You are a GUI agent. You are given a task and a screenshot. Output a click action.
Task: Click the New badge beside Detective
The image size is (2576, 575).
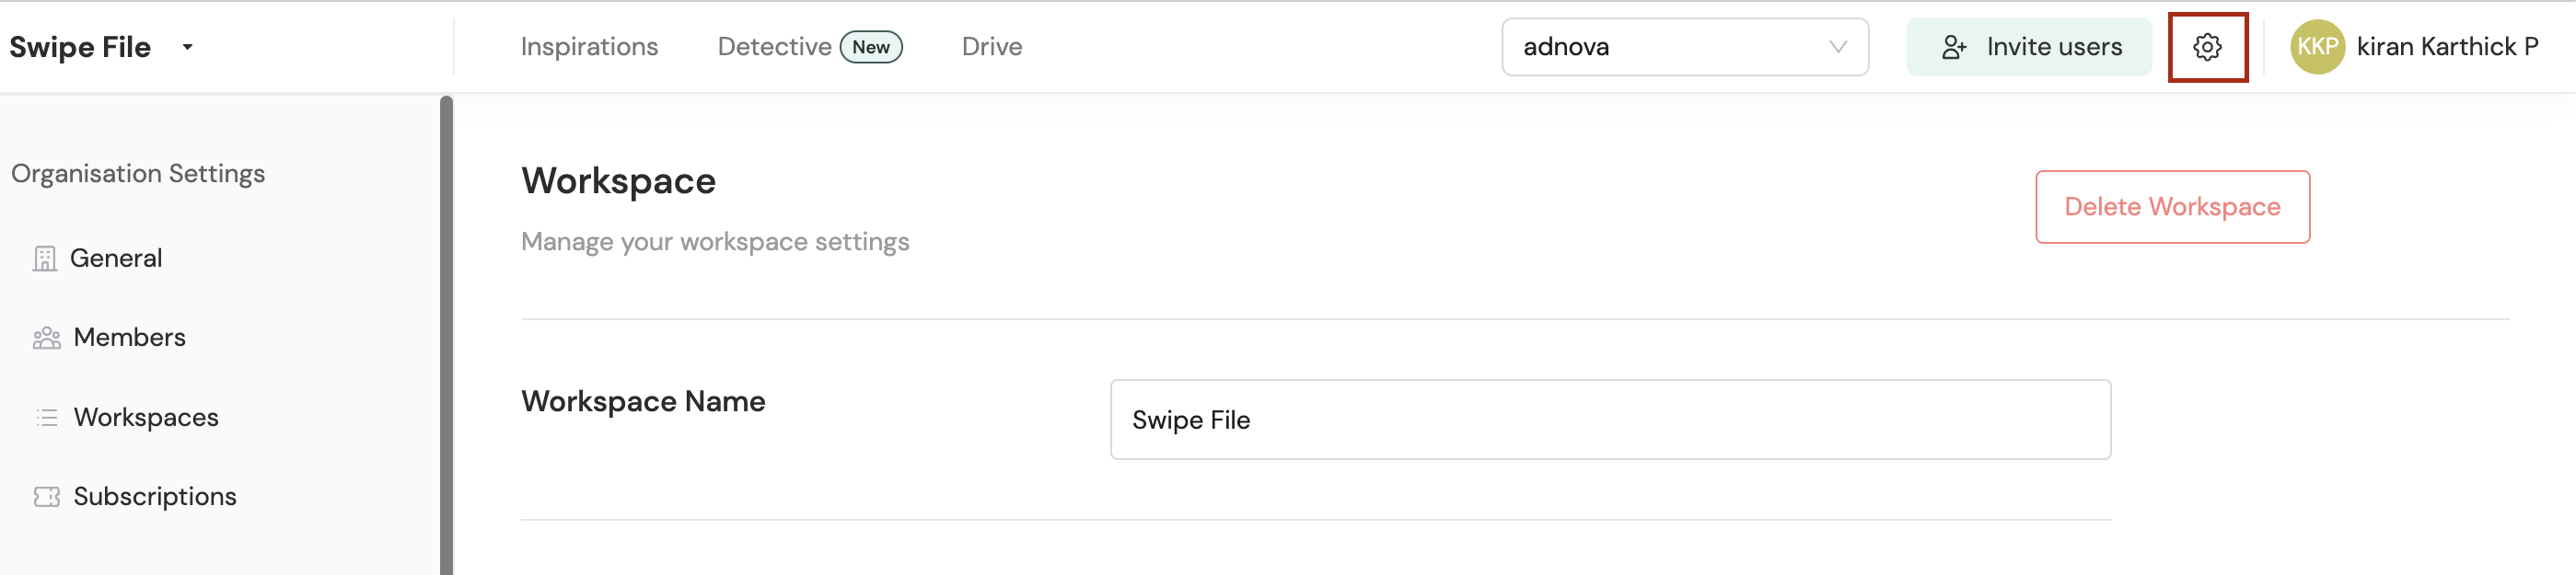pos(870,47)
